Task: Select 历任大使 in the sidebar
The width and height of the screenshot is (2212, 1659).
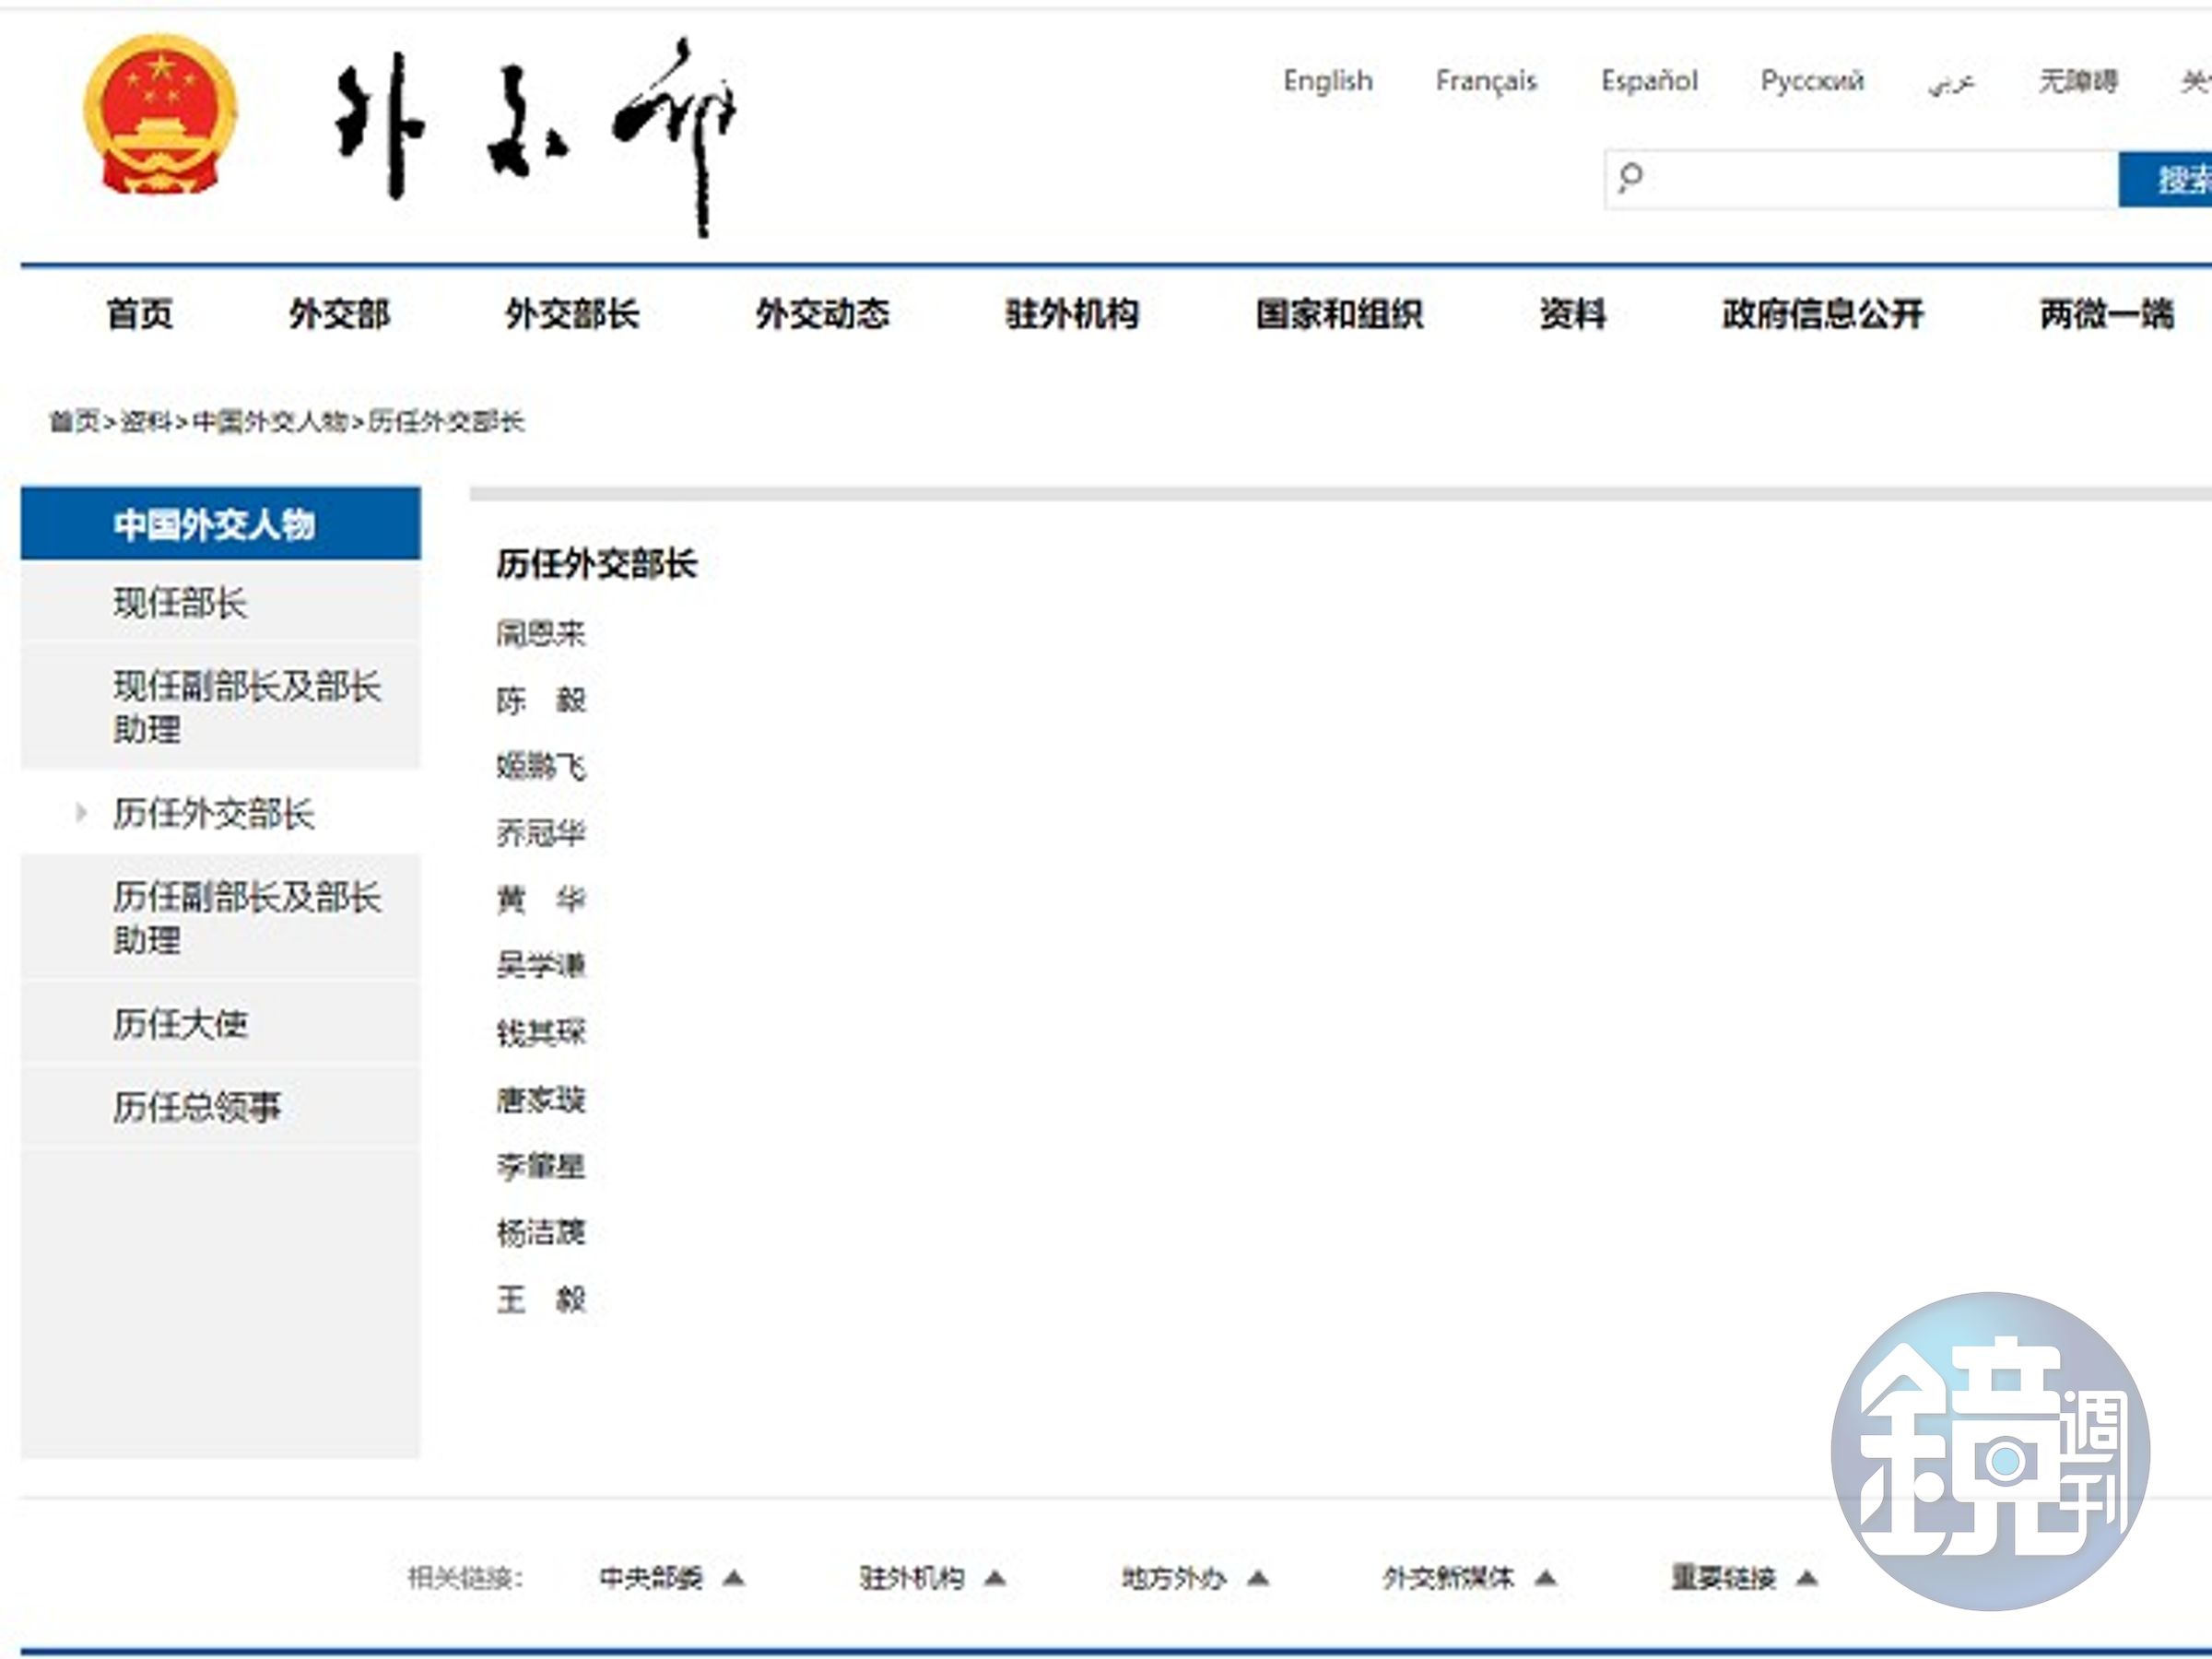Action: point(221,1023)
